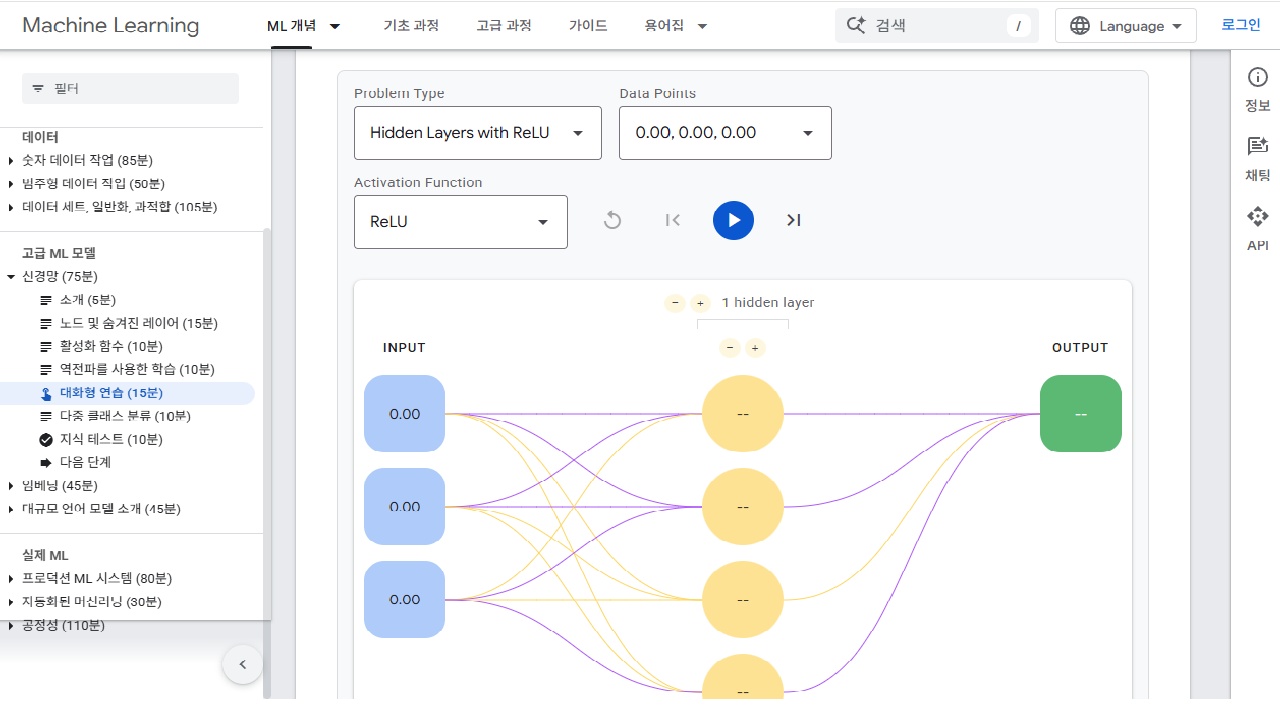Screen dimensions: 1280x720
Task: Click the third blue input node
Action: point(404,600)
